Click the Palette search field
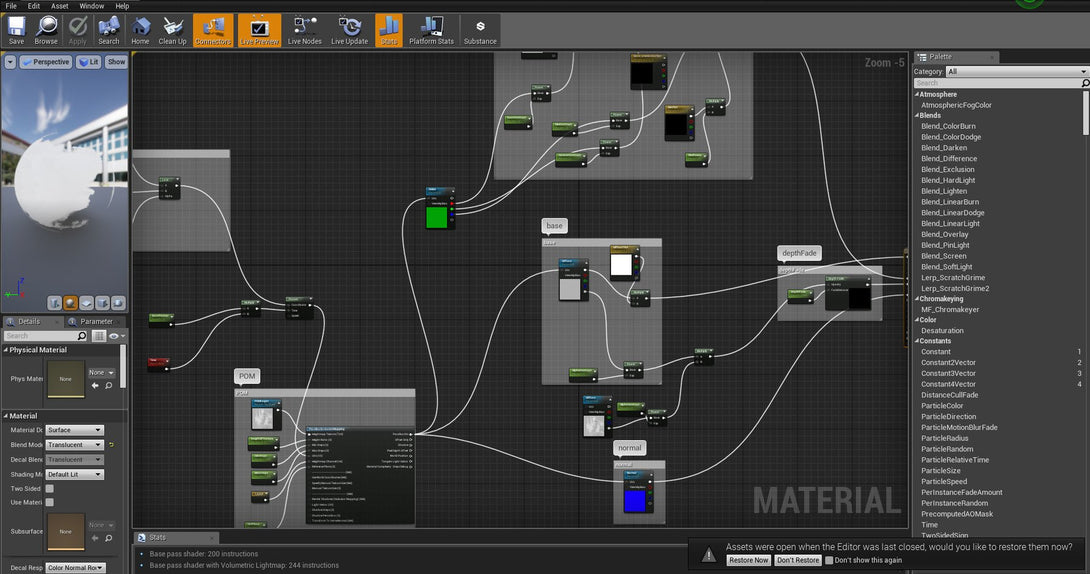The height and width of the screenshot is (574, 1090). pyautogui.click(x=998, y=83)
